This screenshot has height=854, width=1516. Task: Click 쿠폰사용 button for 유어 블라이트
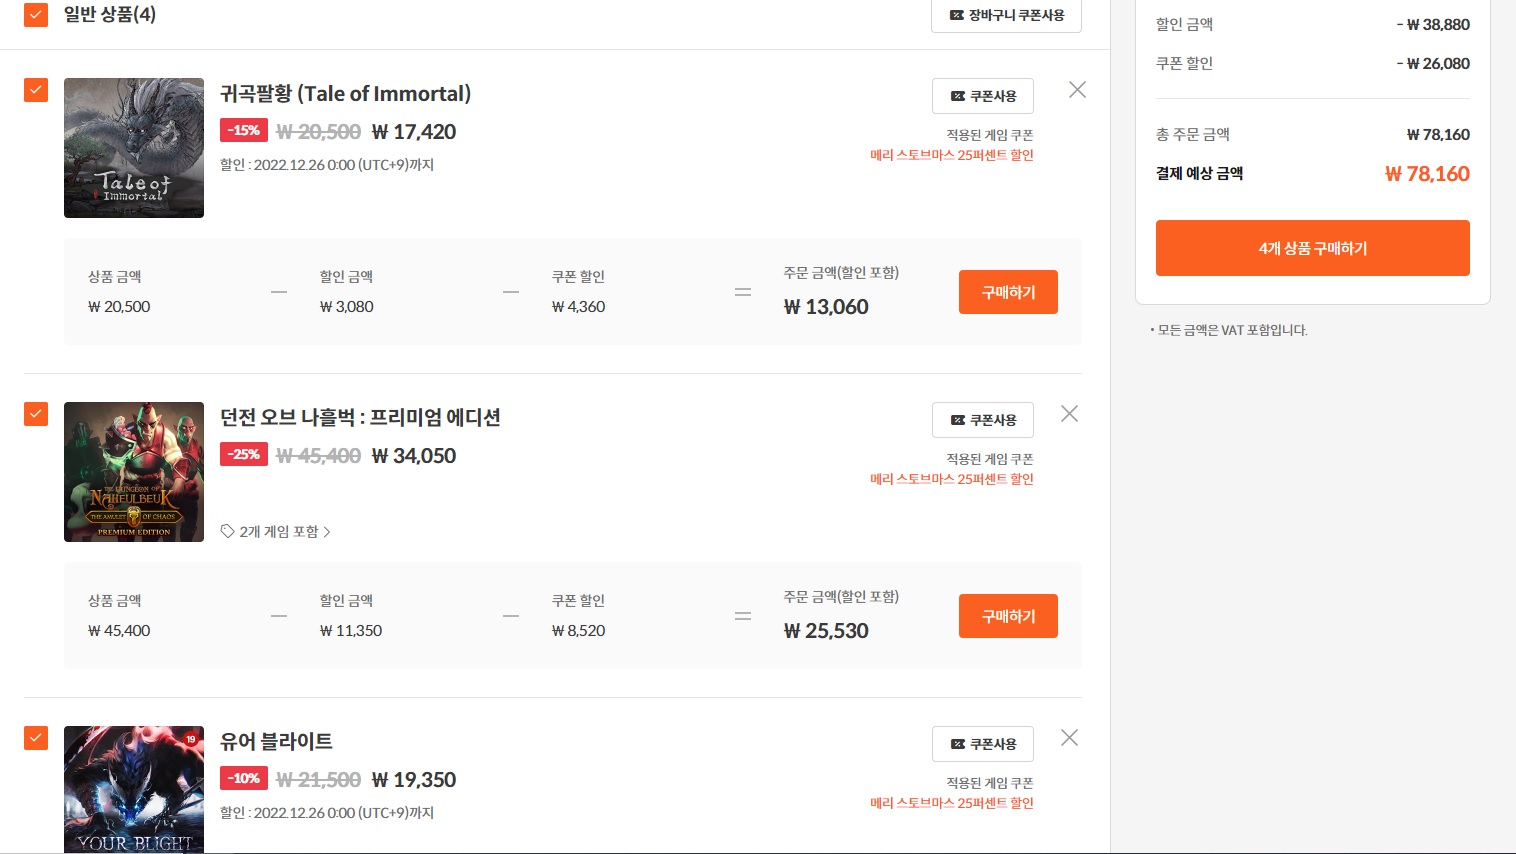[983, 744]
